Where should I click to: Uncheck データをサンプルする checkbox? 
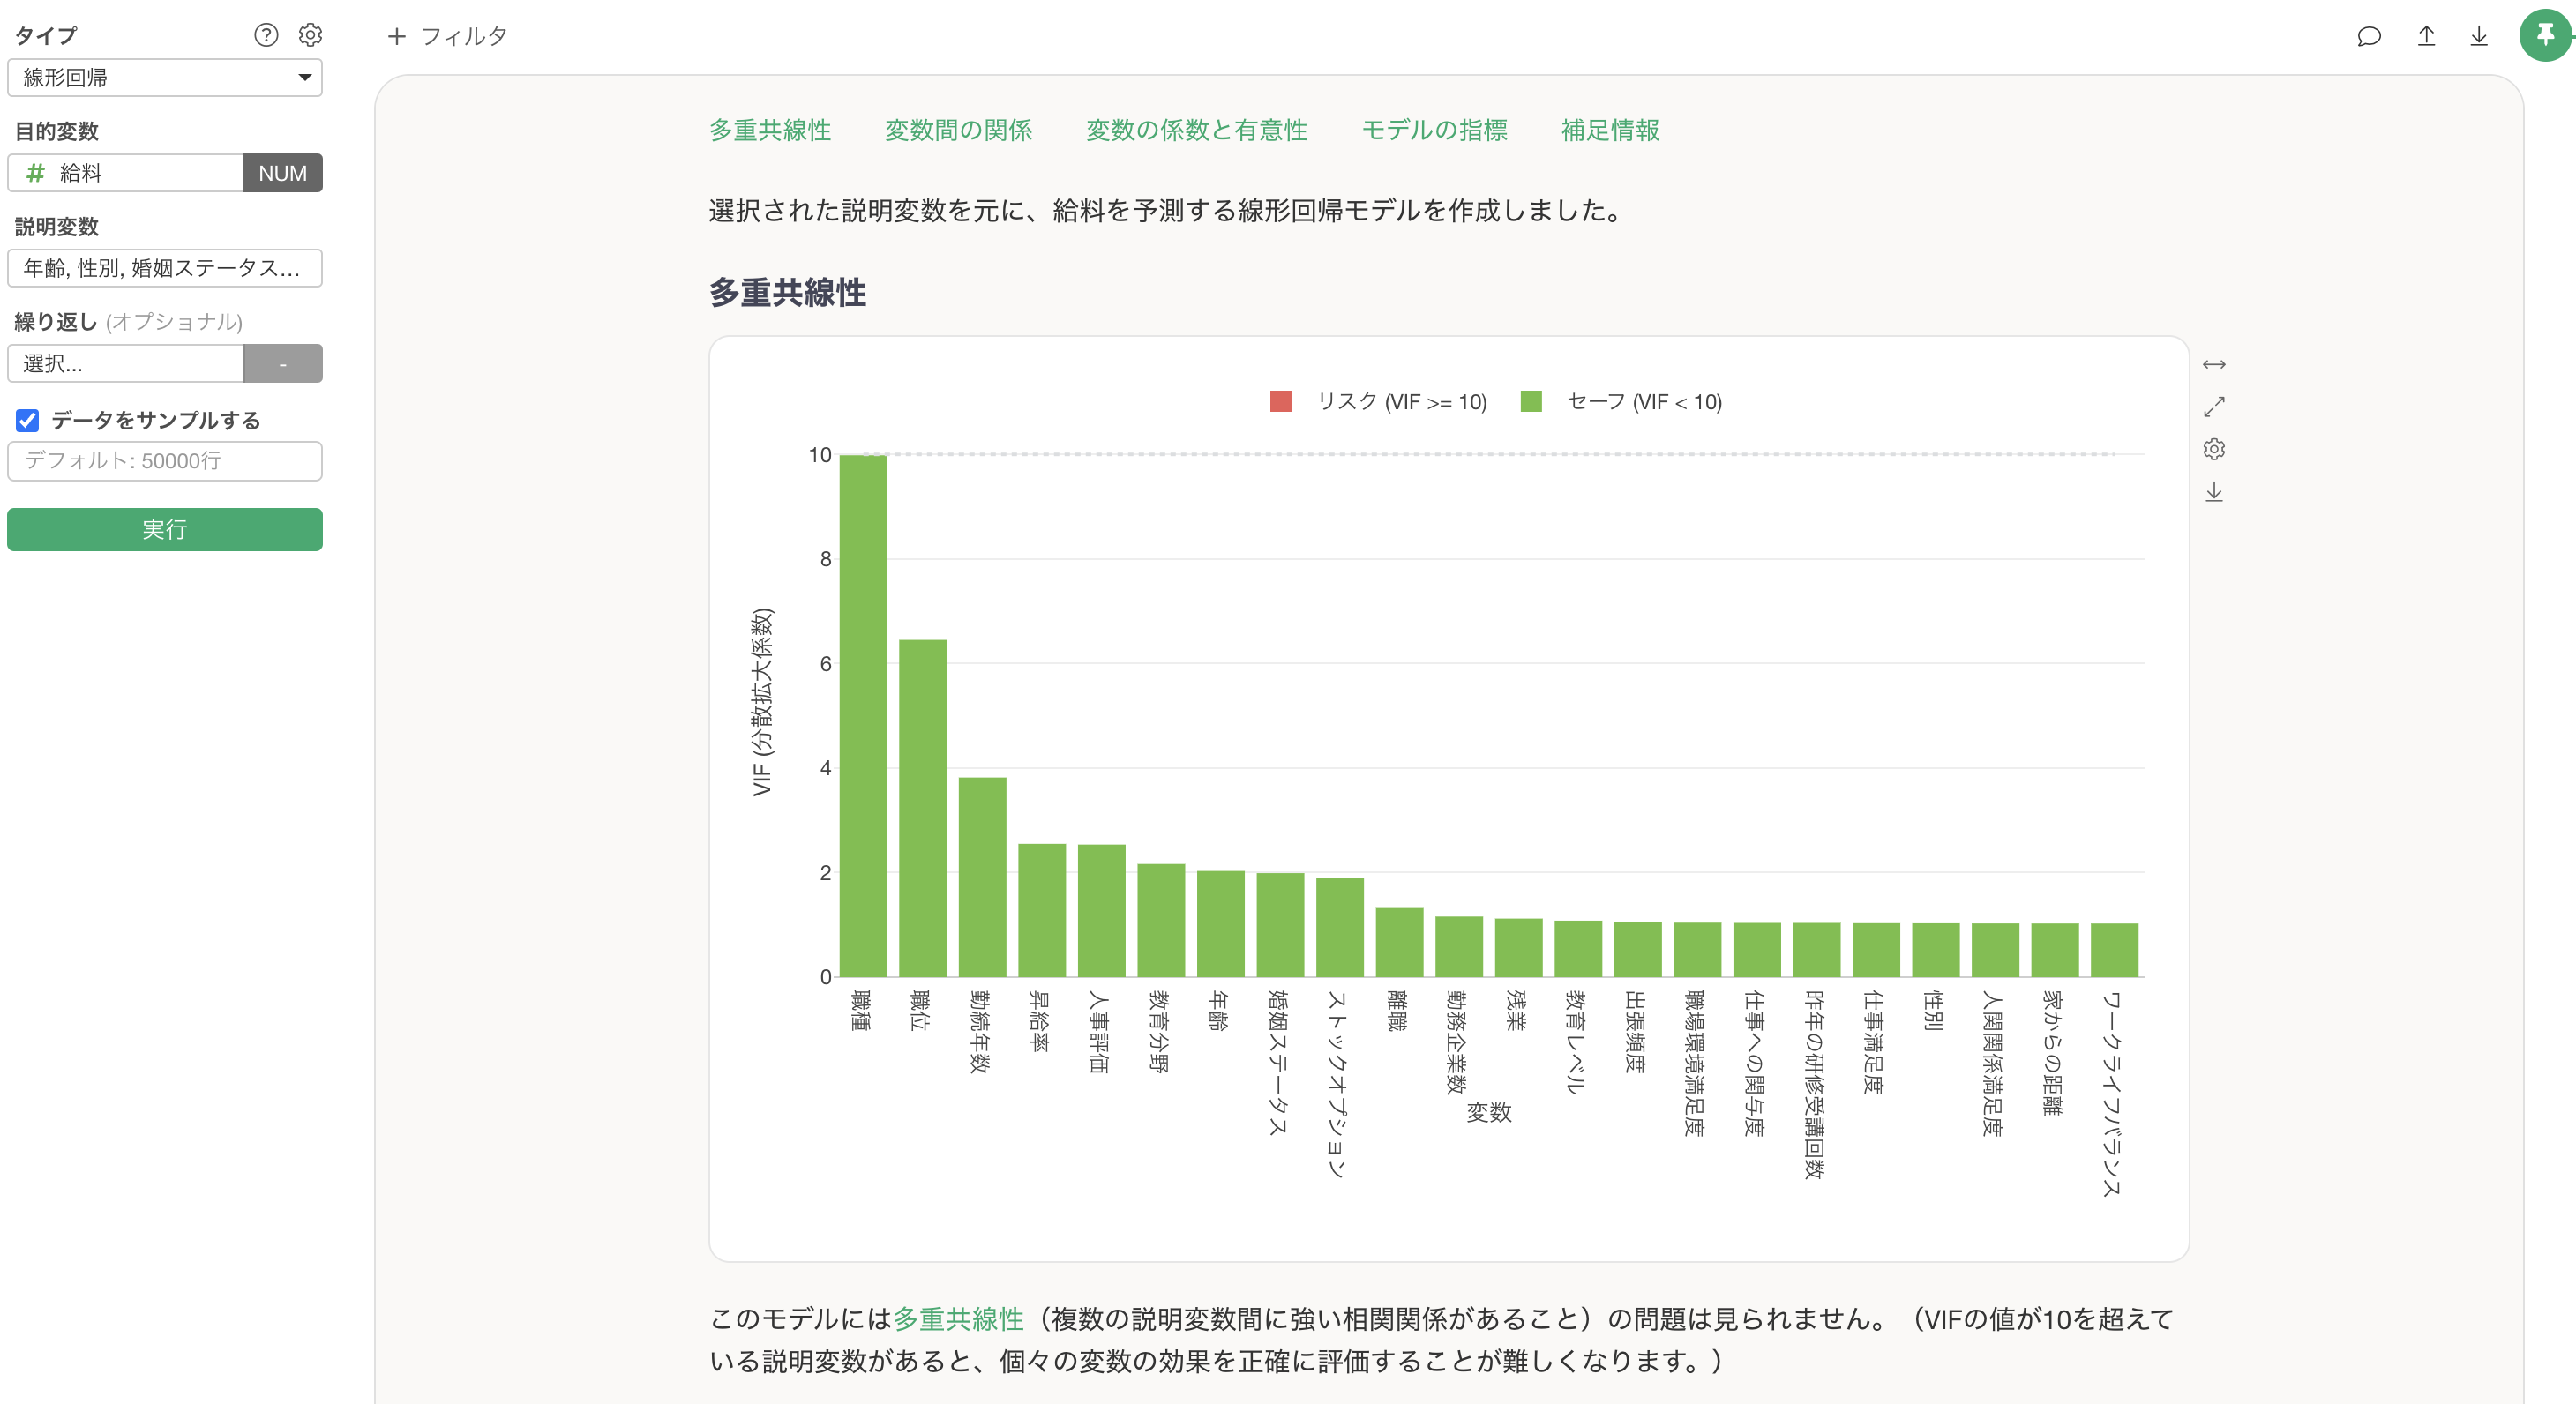pyautogui.click(x=28, y=420)
